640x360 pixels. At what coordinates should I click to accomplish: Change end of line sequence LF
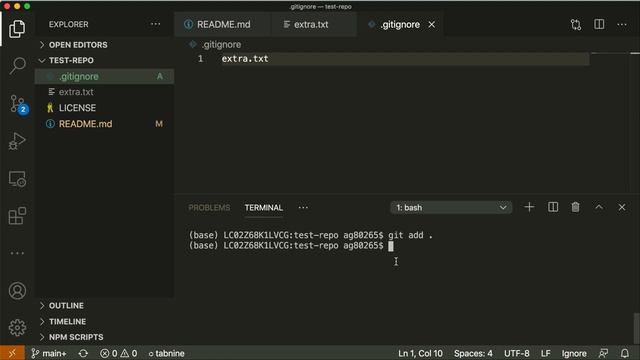(545, 353)
